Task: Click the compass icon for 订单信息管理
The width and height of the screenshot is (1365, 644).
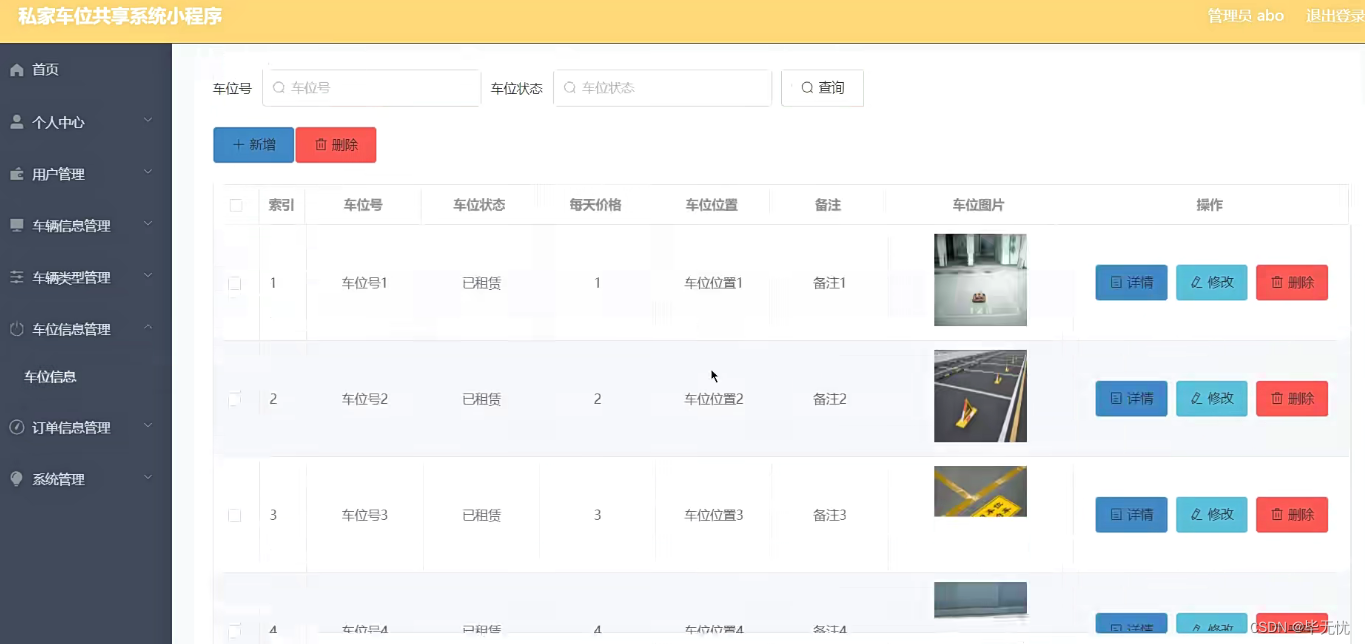Action: tap(16, 427)
